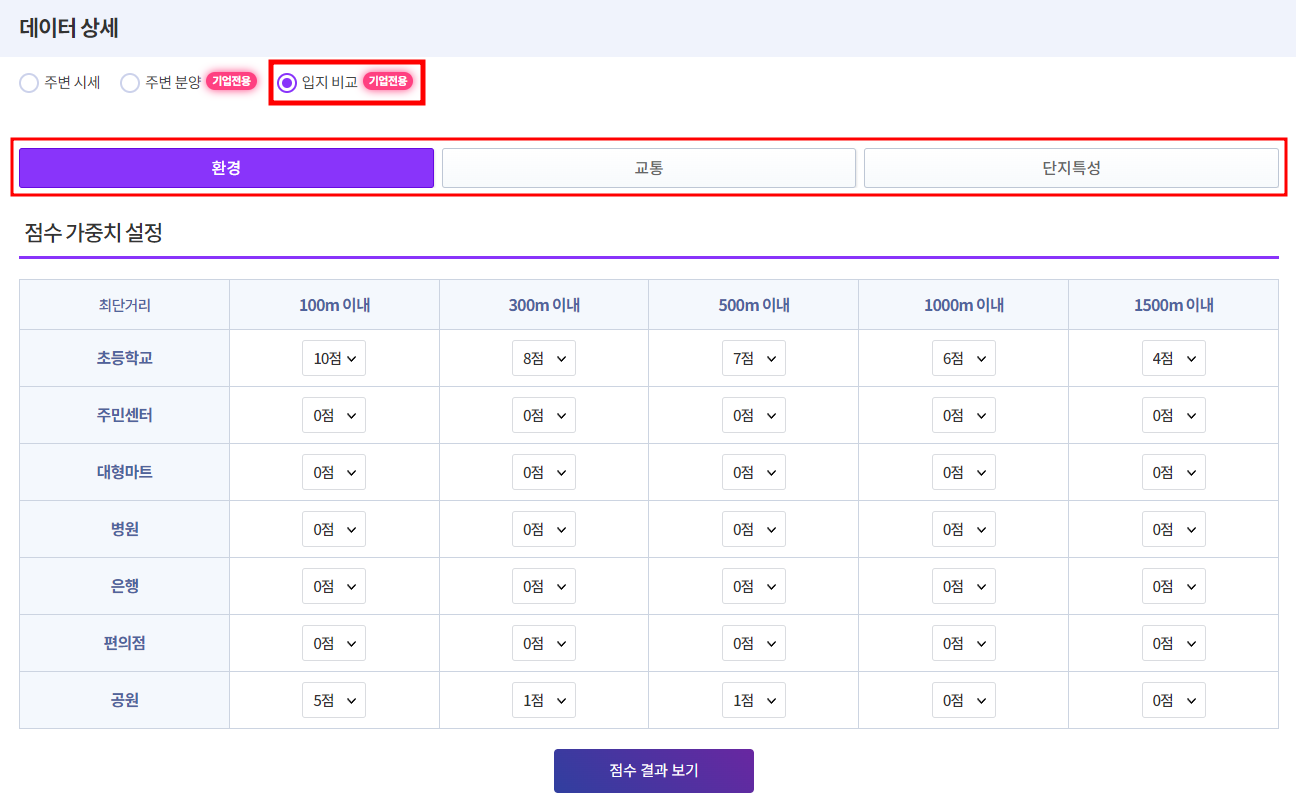Viewport: 1296px width, 808px height.
Task: Click the 점수 가중치 설정 heading
Action: click(93, 234)
